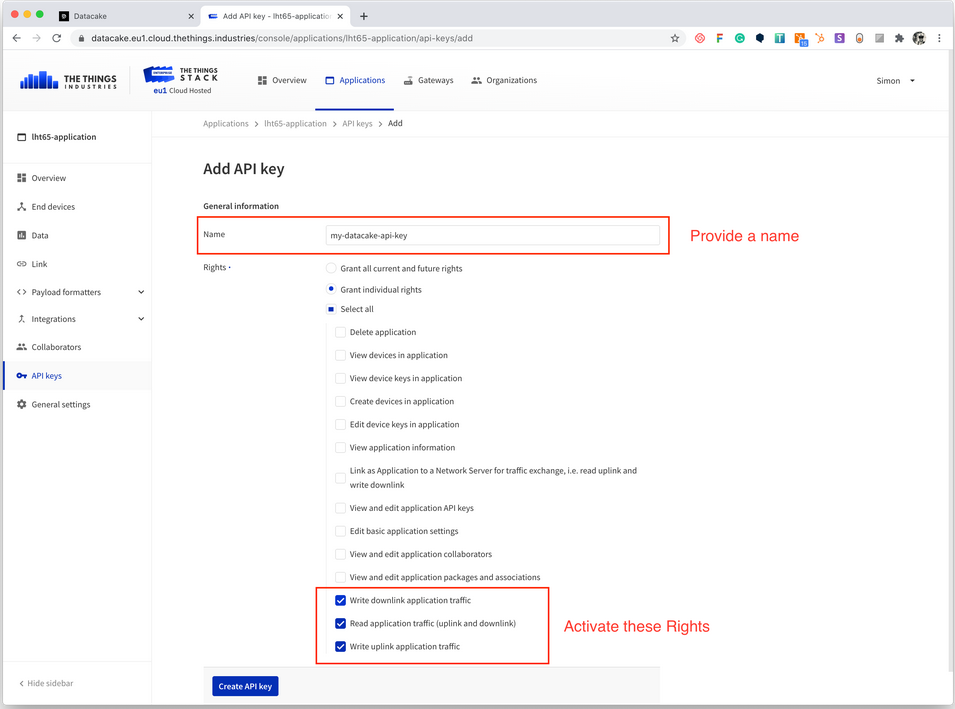Select Grant all current and future rights
This screenshot has height=709, width=955.
point(331,268)
